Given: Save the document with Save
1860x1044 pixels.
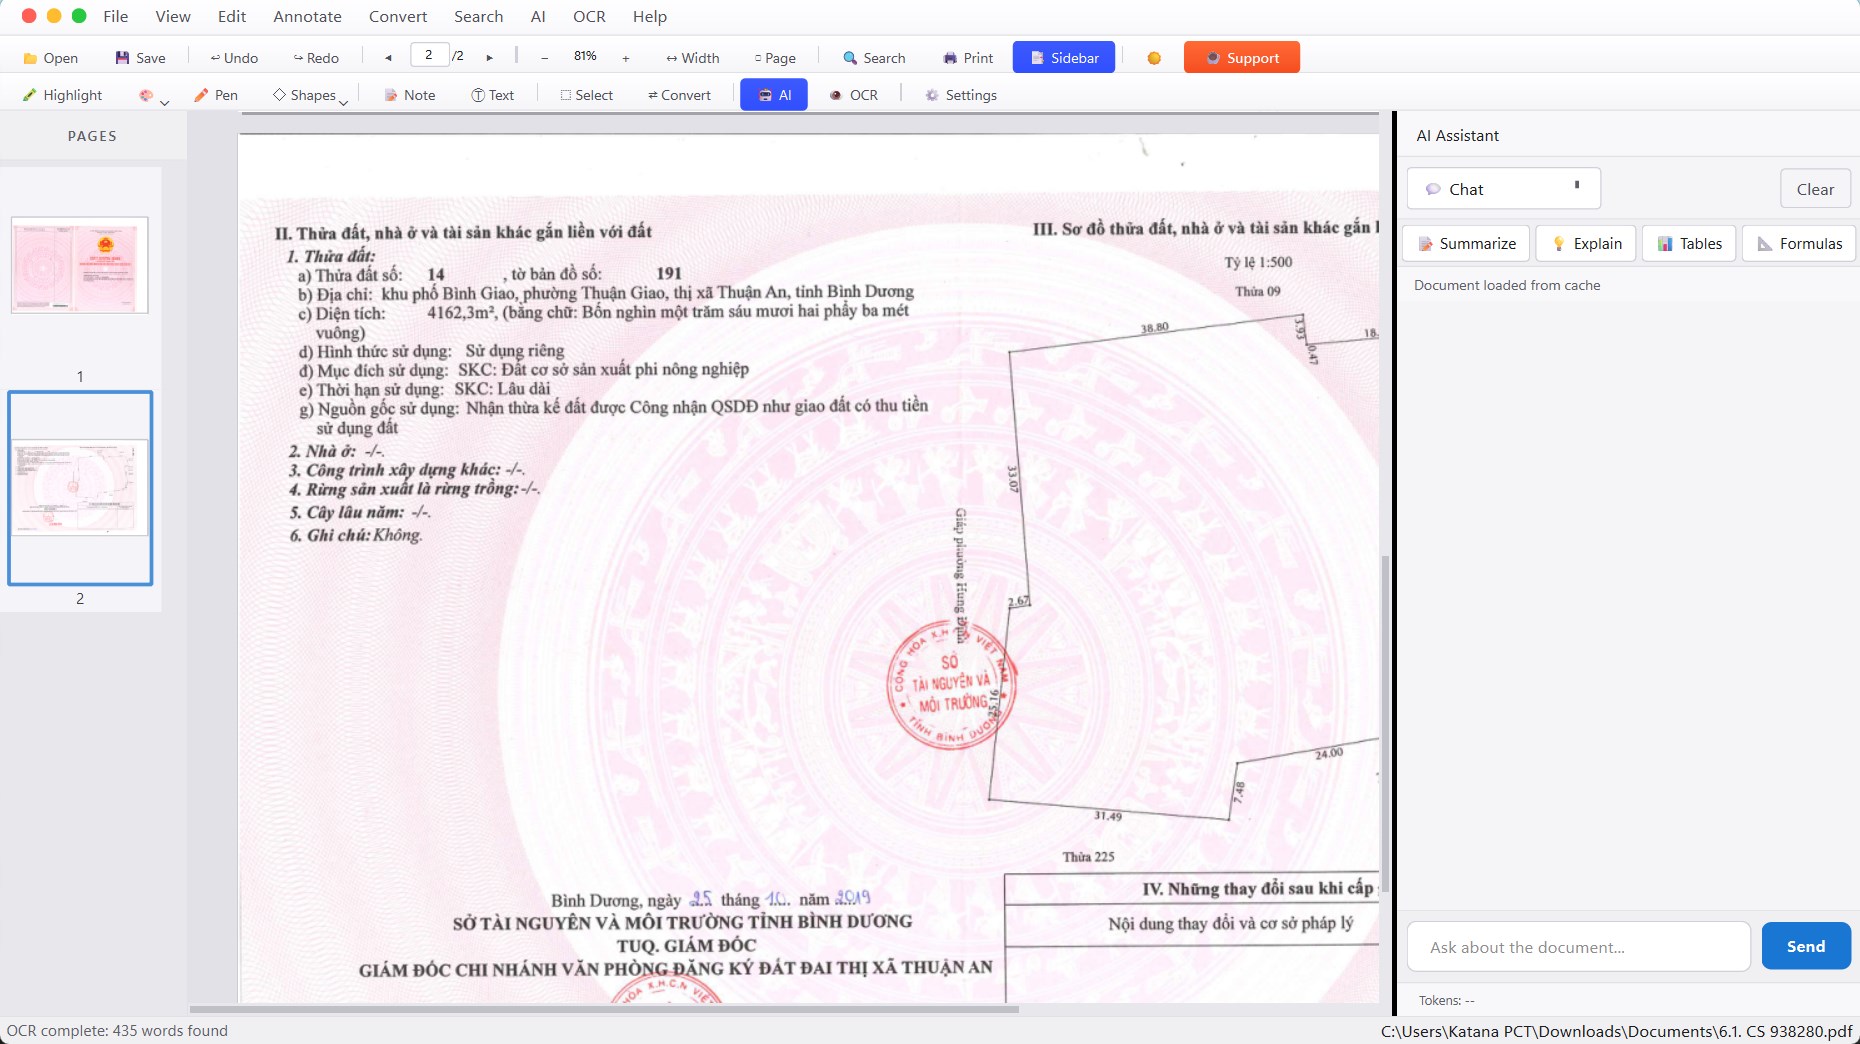Looking at the screenshot, I should pyautogui.click(x=140, y=58).
